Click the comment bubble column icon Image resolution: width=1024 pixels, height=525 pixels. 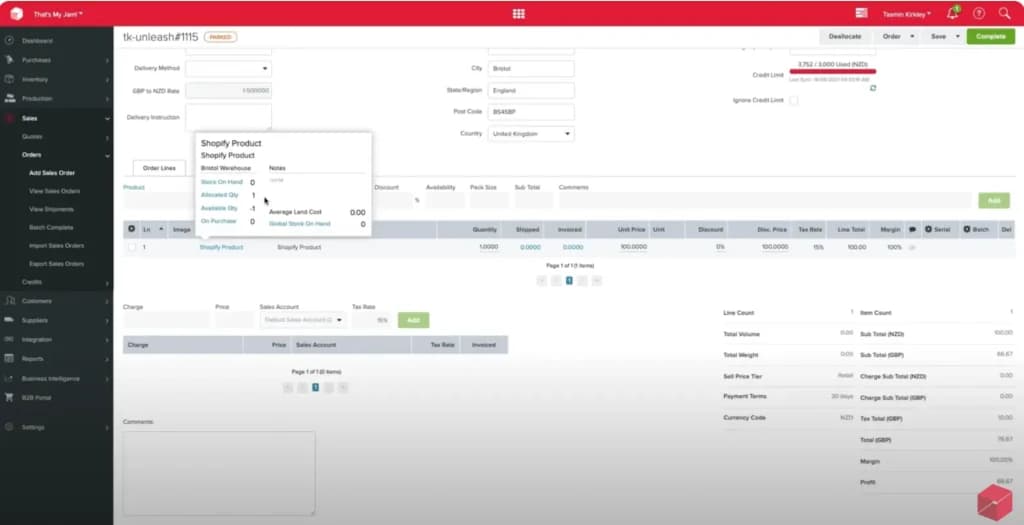tap(912, 229)
